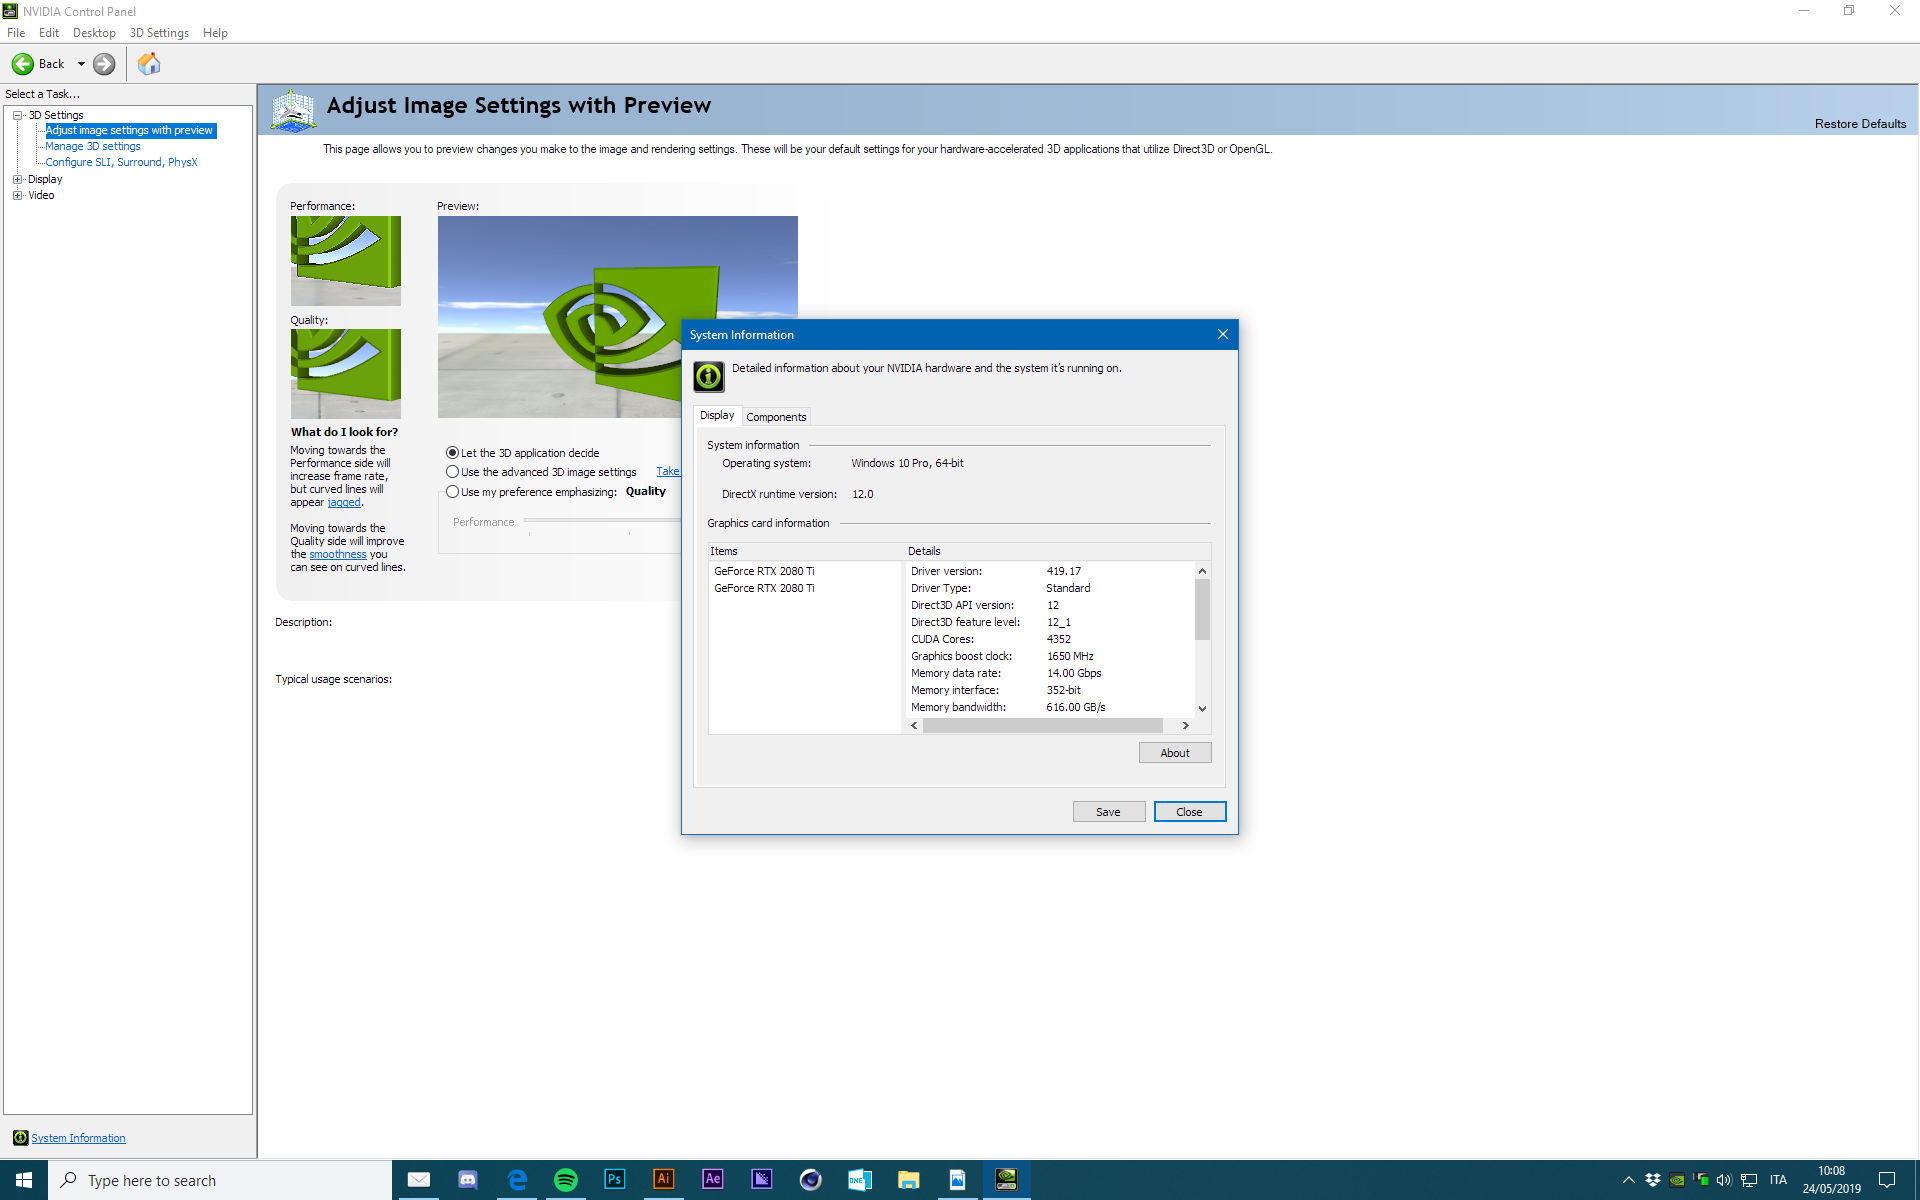
Task: Open Discord from the taskbar
Action: pos(467,1179)
